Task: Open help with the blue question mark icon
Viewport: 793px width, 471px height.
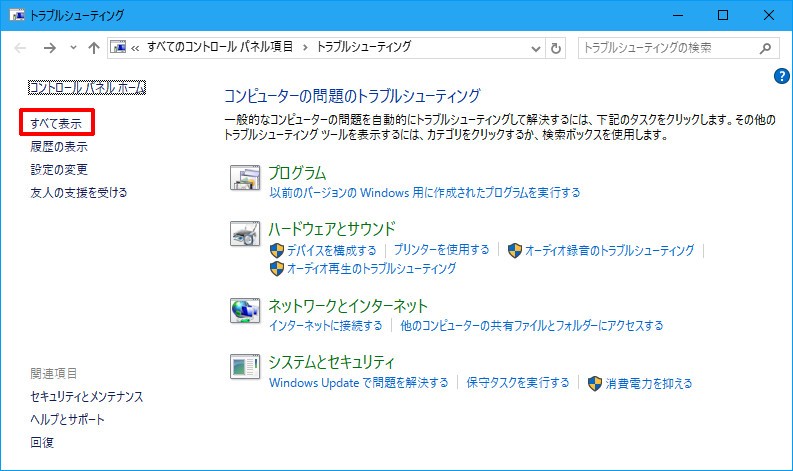Action: (781, 76)
